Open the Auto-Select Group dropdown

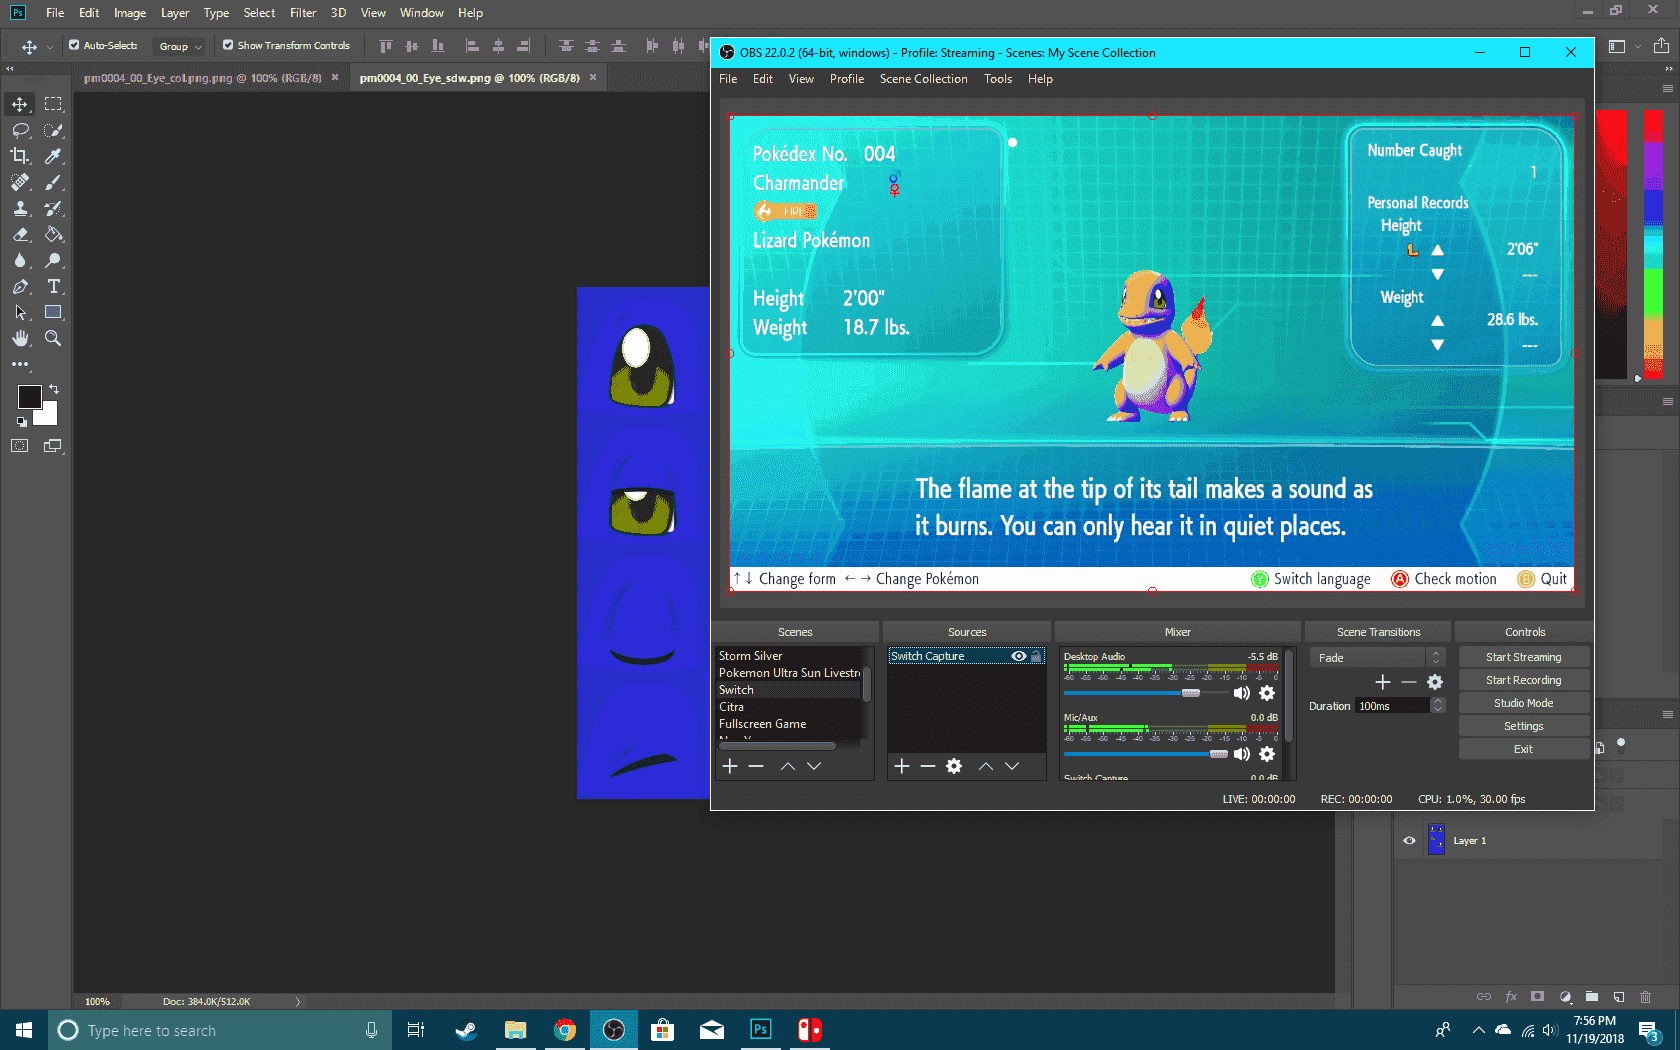pyautogui.click(x=180, y=46)
